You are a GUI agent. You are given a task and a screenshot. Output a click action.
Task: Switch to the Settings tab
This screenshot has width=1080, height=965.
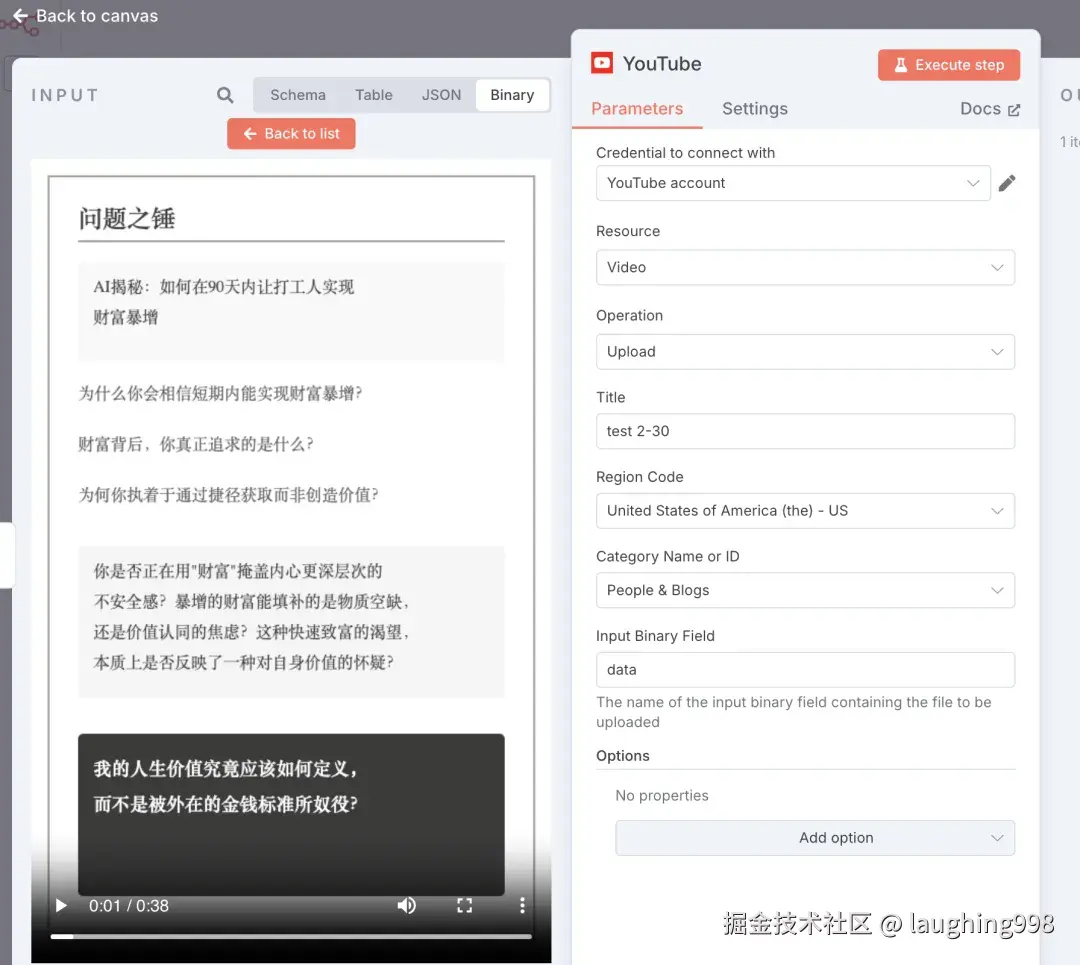point(755,108)
